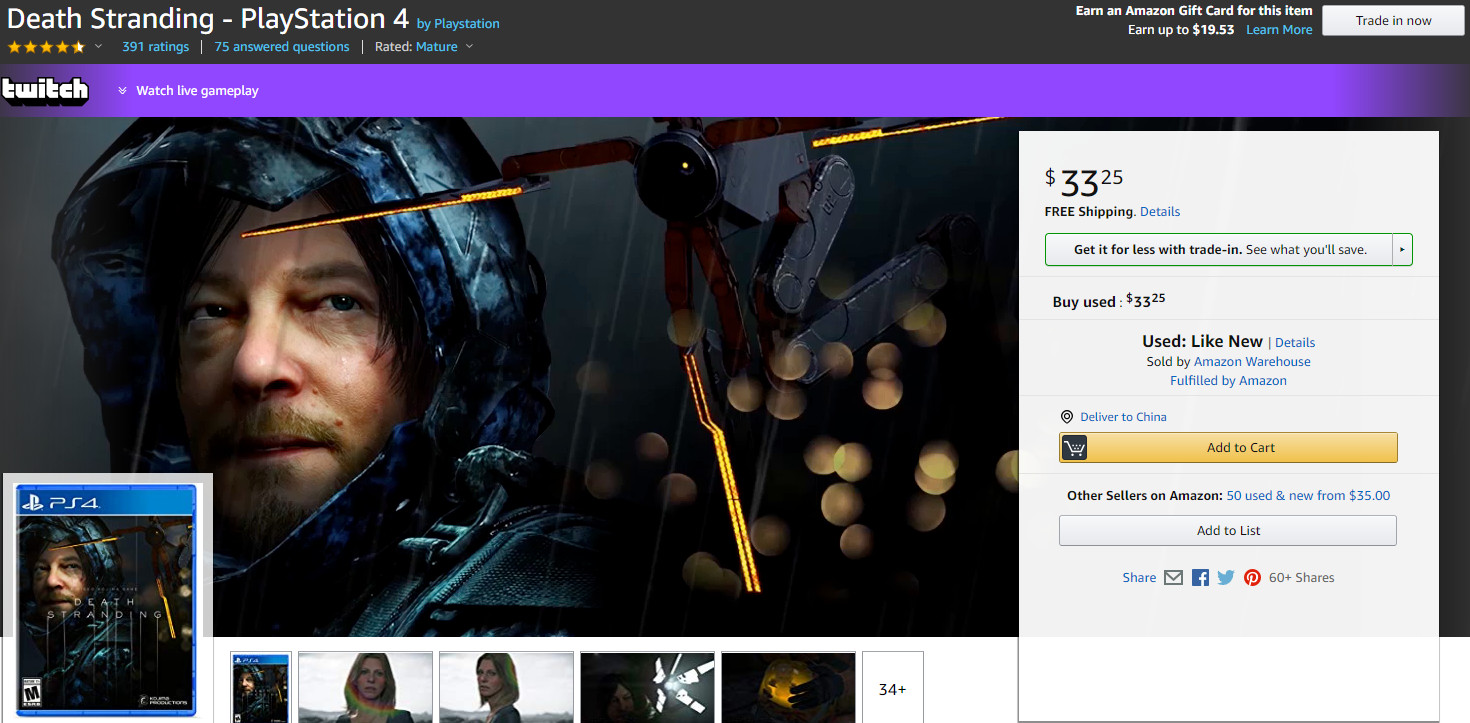Click the Buy used: $33.25 text
1470x723 pixels.
point(1109,301)
